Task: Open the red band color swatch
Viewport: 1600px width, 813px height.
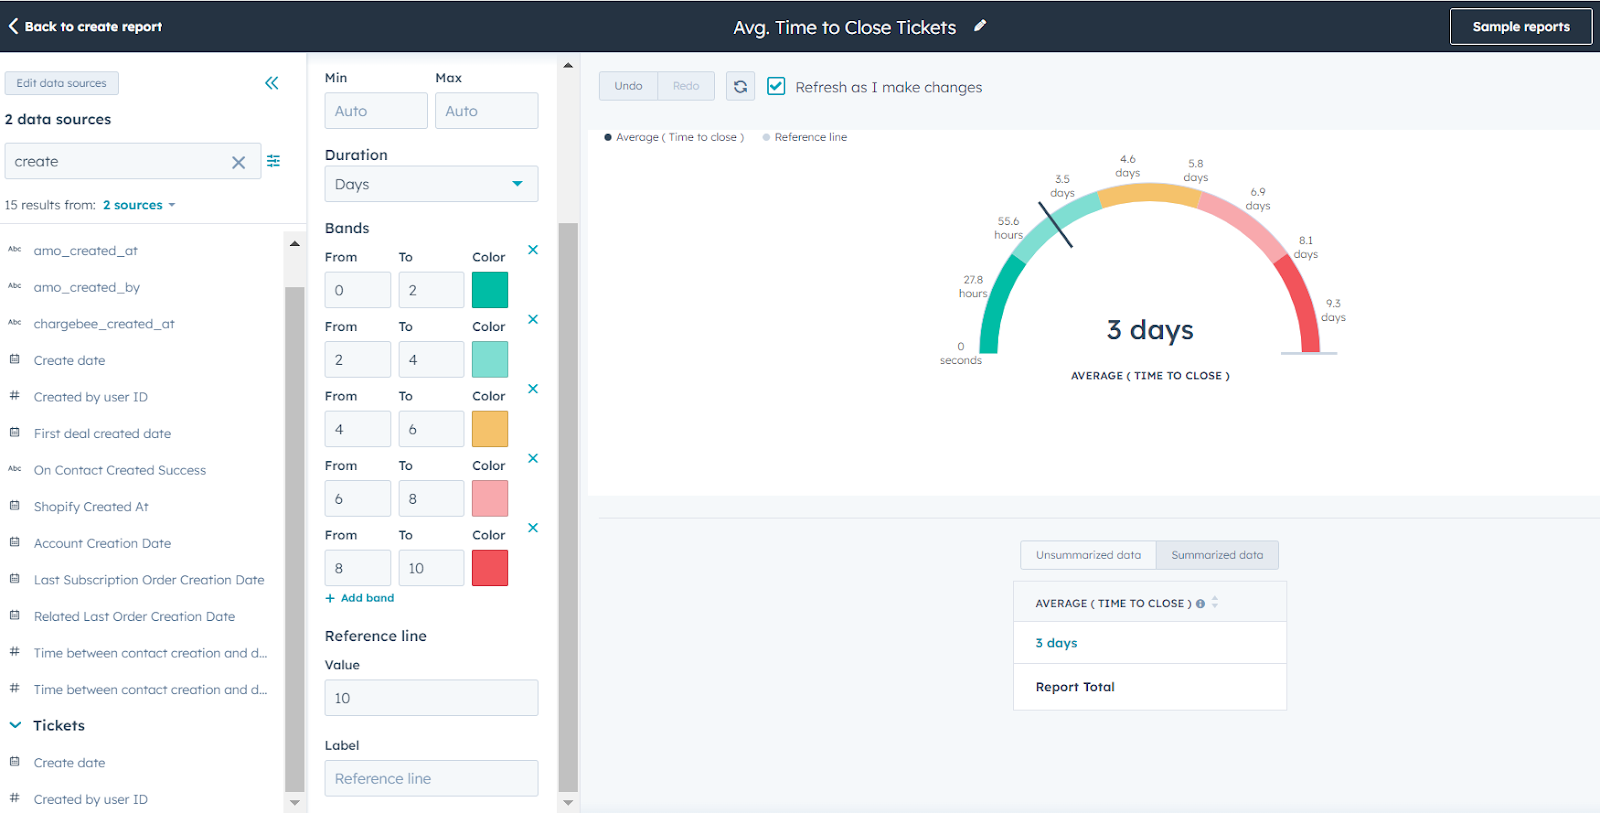Action: coord(490,568)
